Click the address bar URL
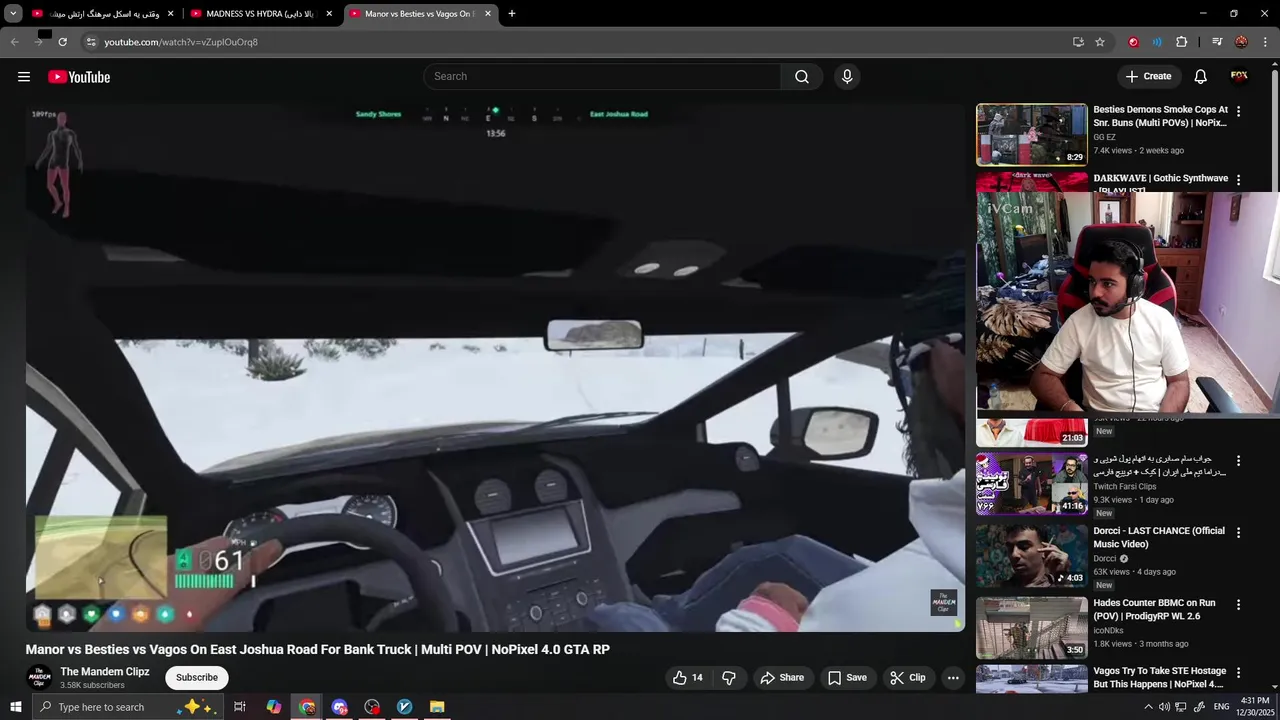The width and height of the screenshot is (1280, 720). pos(181,42)
